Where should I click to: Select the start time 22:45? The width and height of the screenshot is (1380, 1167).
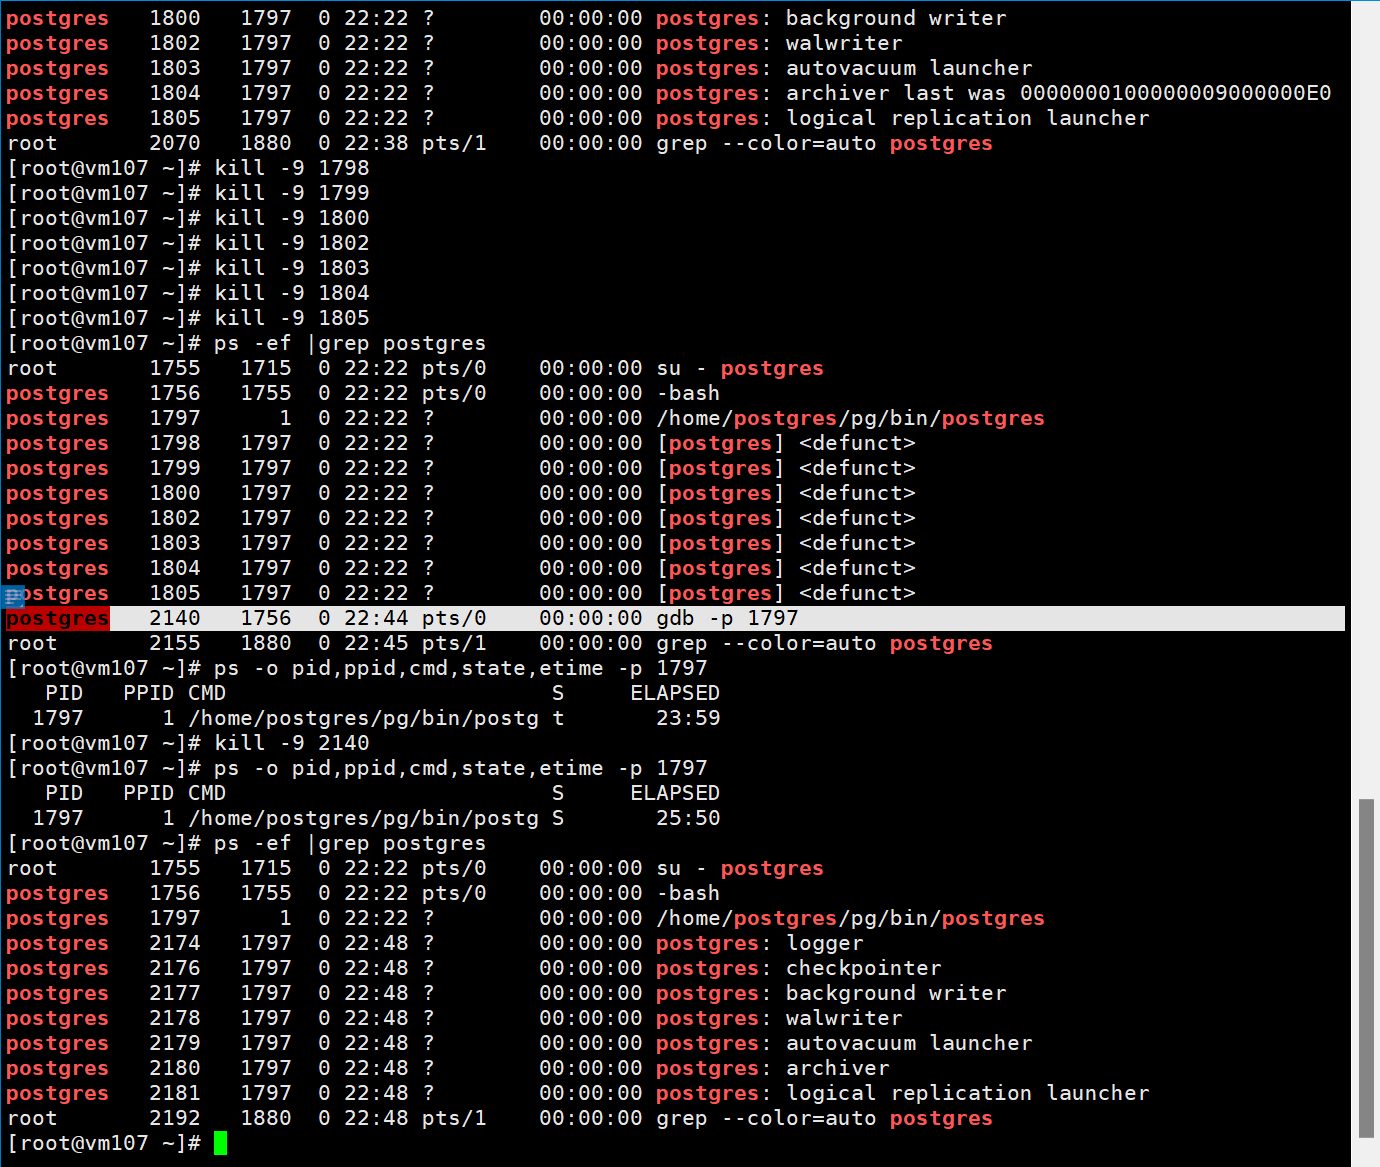click(x=376, y=643)
